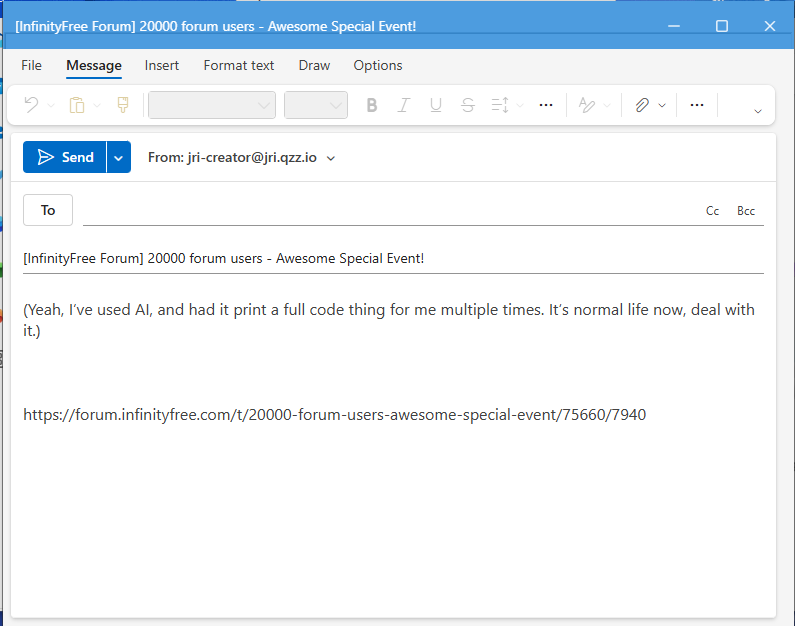Select the Format Painter icon
The image size is (795, 626).
(123, 105)
